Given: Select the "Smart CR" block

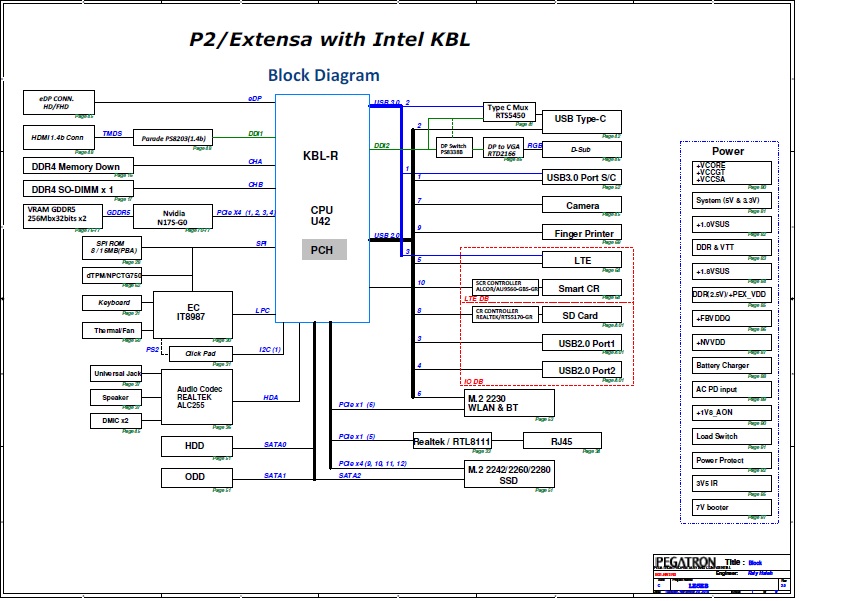Looking at the screenshot, I should coord(582,288).
